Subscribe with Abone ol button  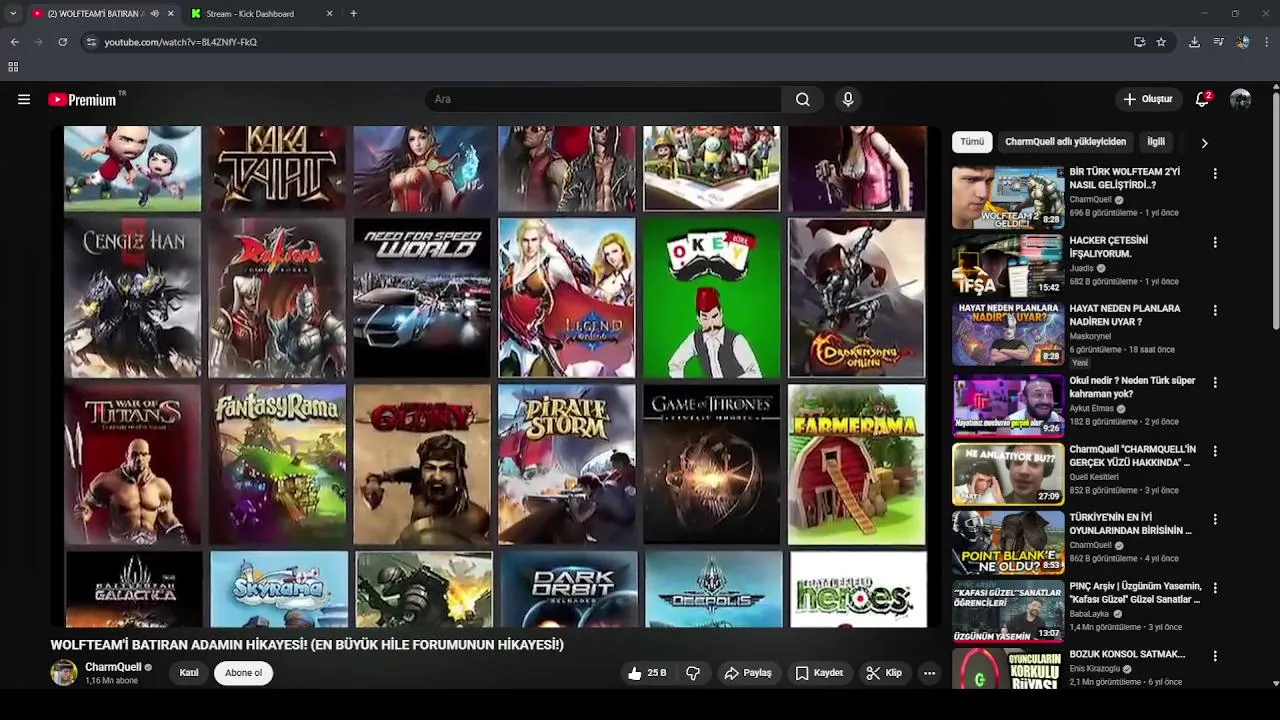[243, 673]
